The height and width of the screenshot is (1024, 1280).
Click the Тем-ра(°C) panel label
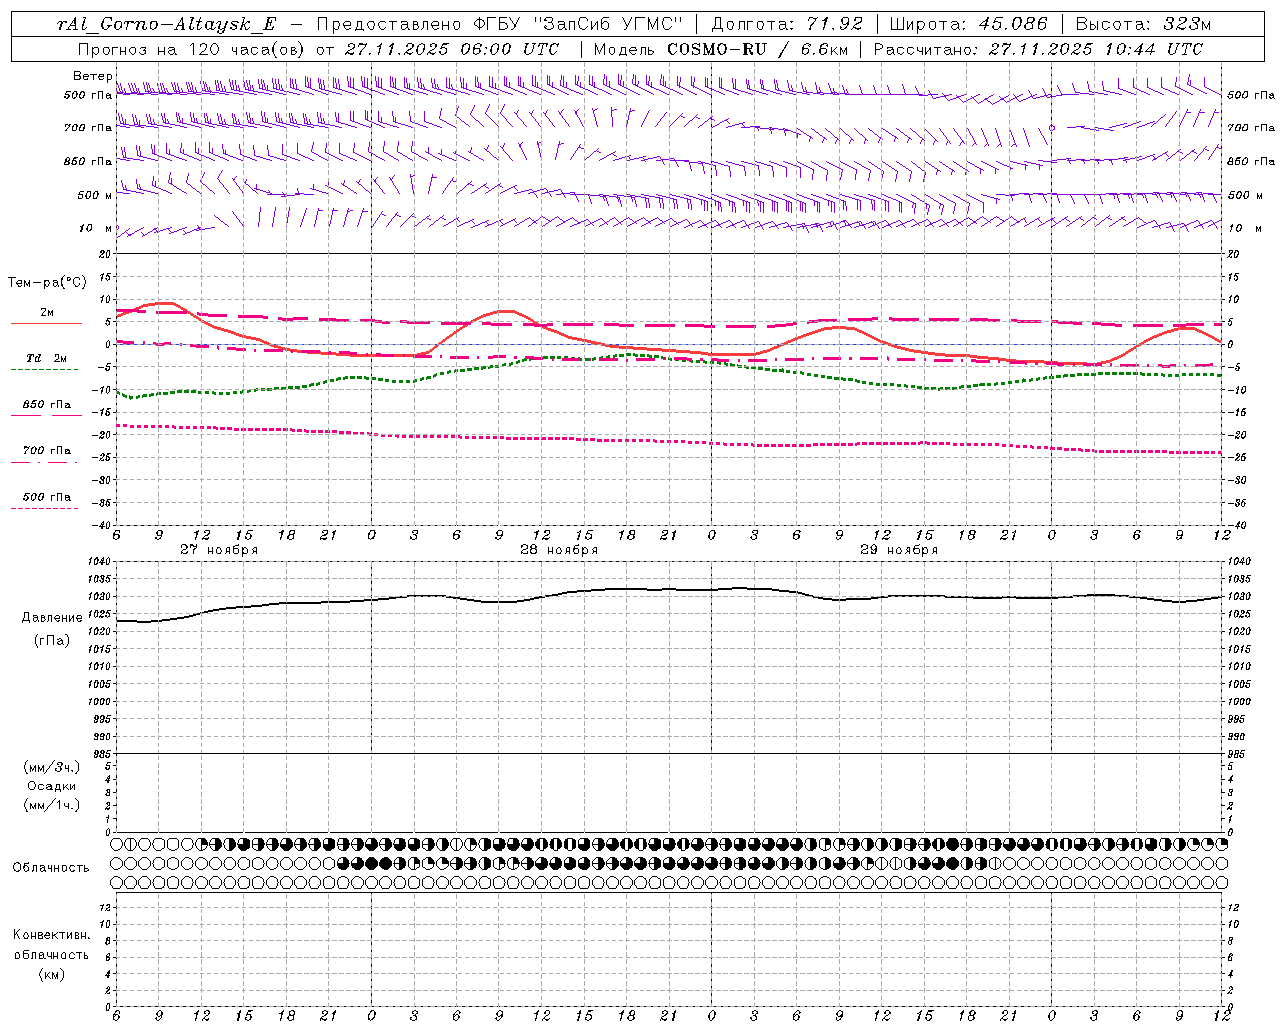48,283
